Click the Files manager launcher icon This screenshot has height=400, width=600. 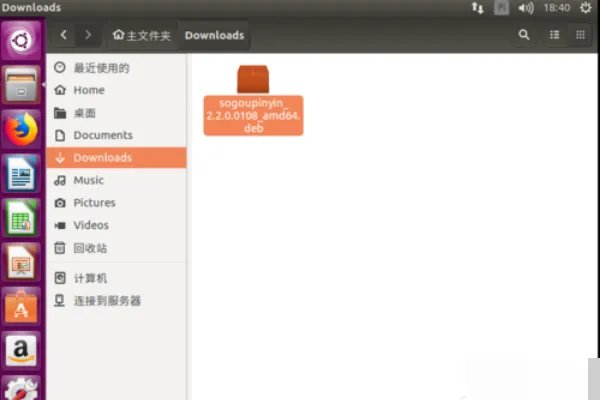coord(21,85)
